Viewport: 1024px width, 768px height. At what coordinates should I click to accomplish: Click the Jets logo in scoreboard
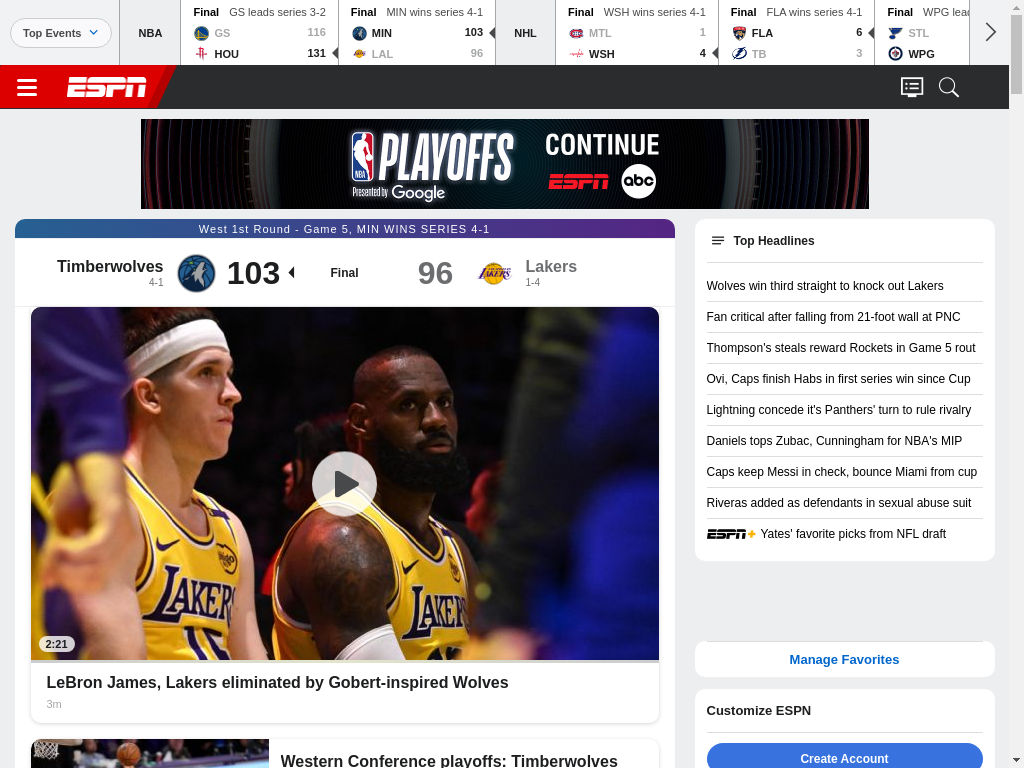tap(895, 54)
